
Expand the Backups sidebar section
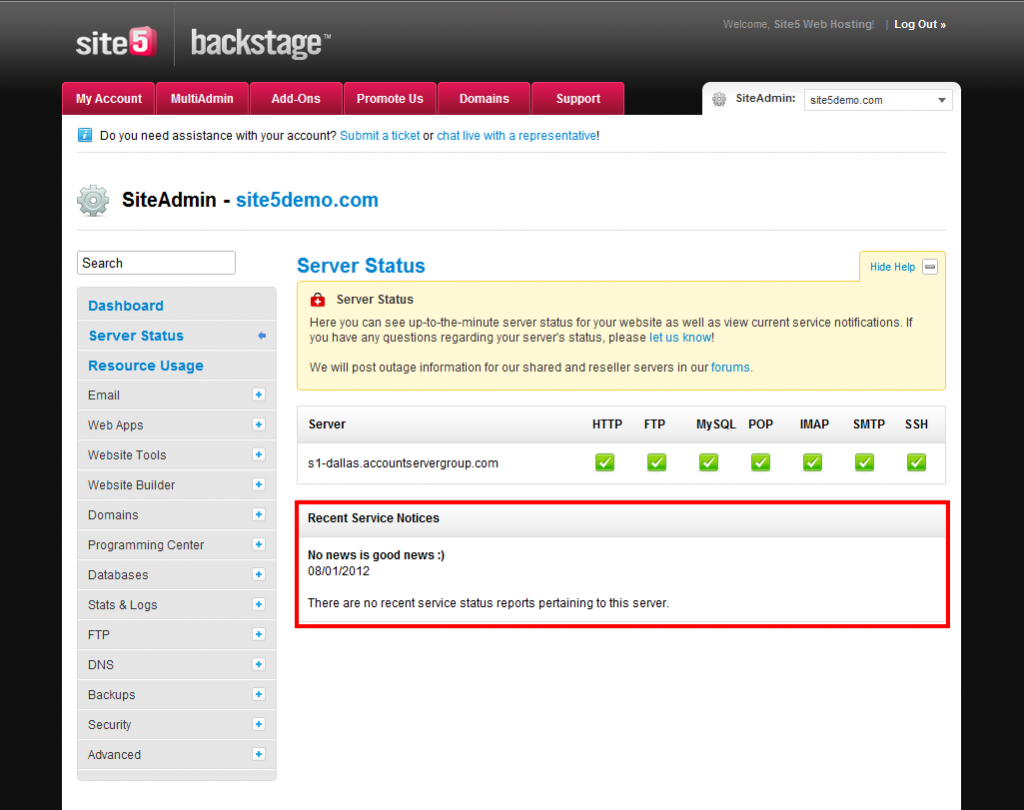coord(259,694)
